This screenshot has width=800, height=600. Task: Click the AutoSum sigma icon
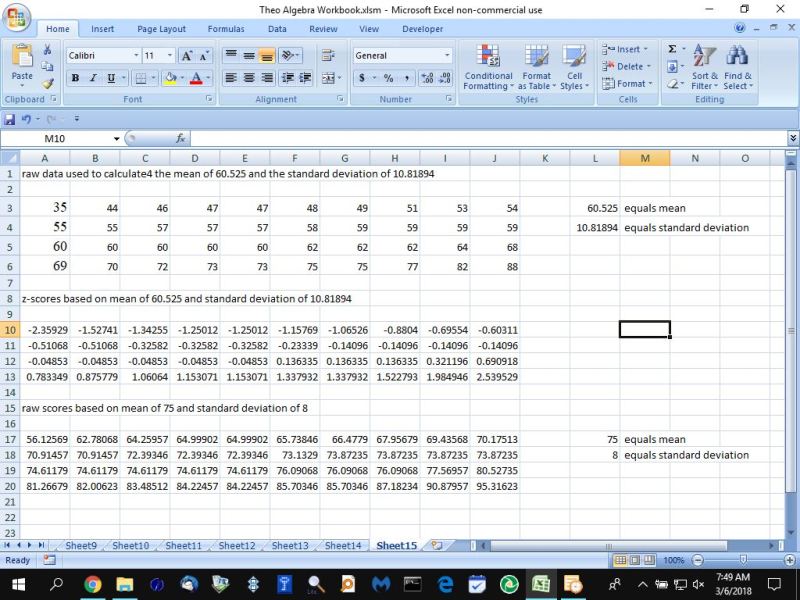click(672, 49)
